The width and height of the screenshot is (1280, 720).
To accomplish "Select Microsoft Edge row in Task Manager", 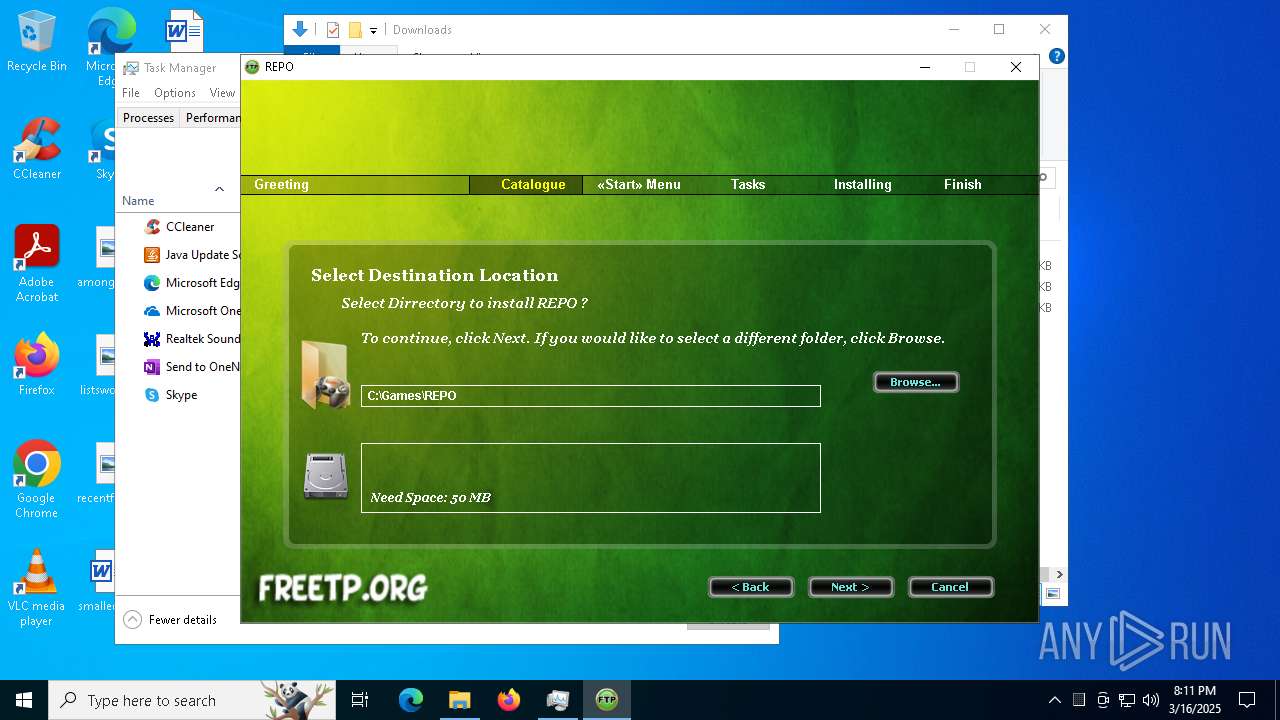I will pyautogui.click(x=178, y=283).
